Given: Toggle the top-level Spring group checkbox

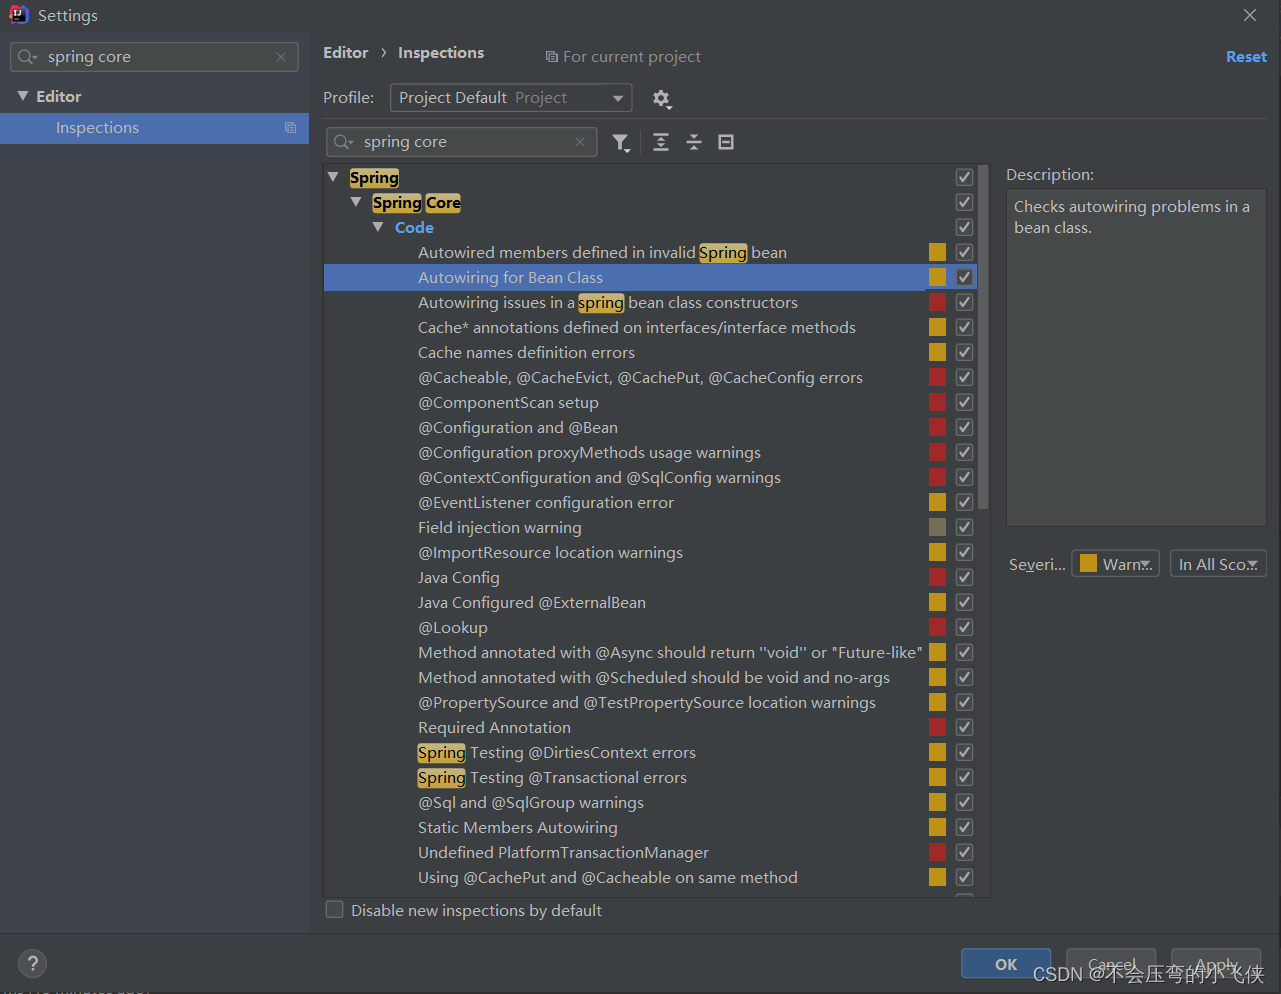Looking at the screenshot, I should 964,177.
